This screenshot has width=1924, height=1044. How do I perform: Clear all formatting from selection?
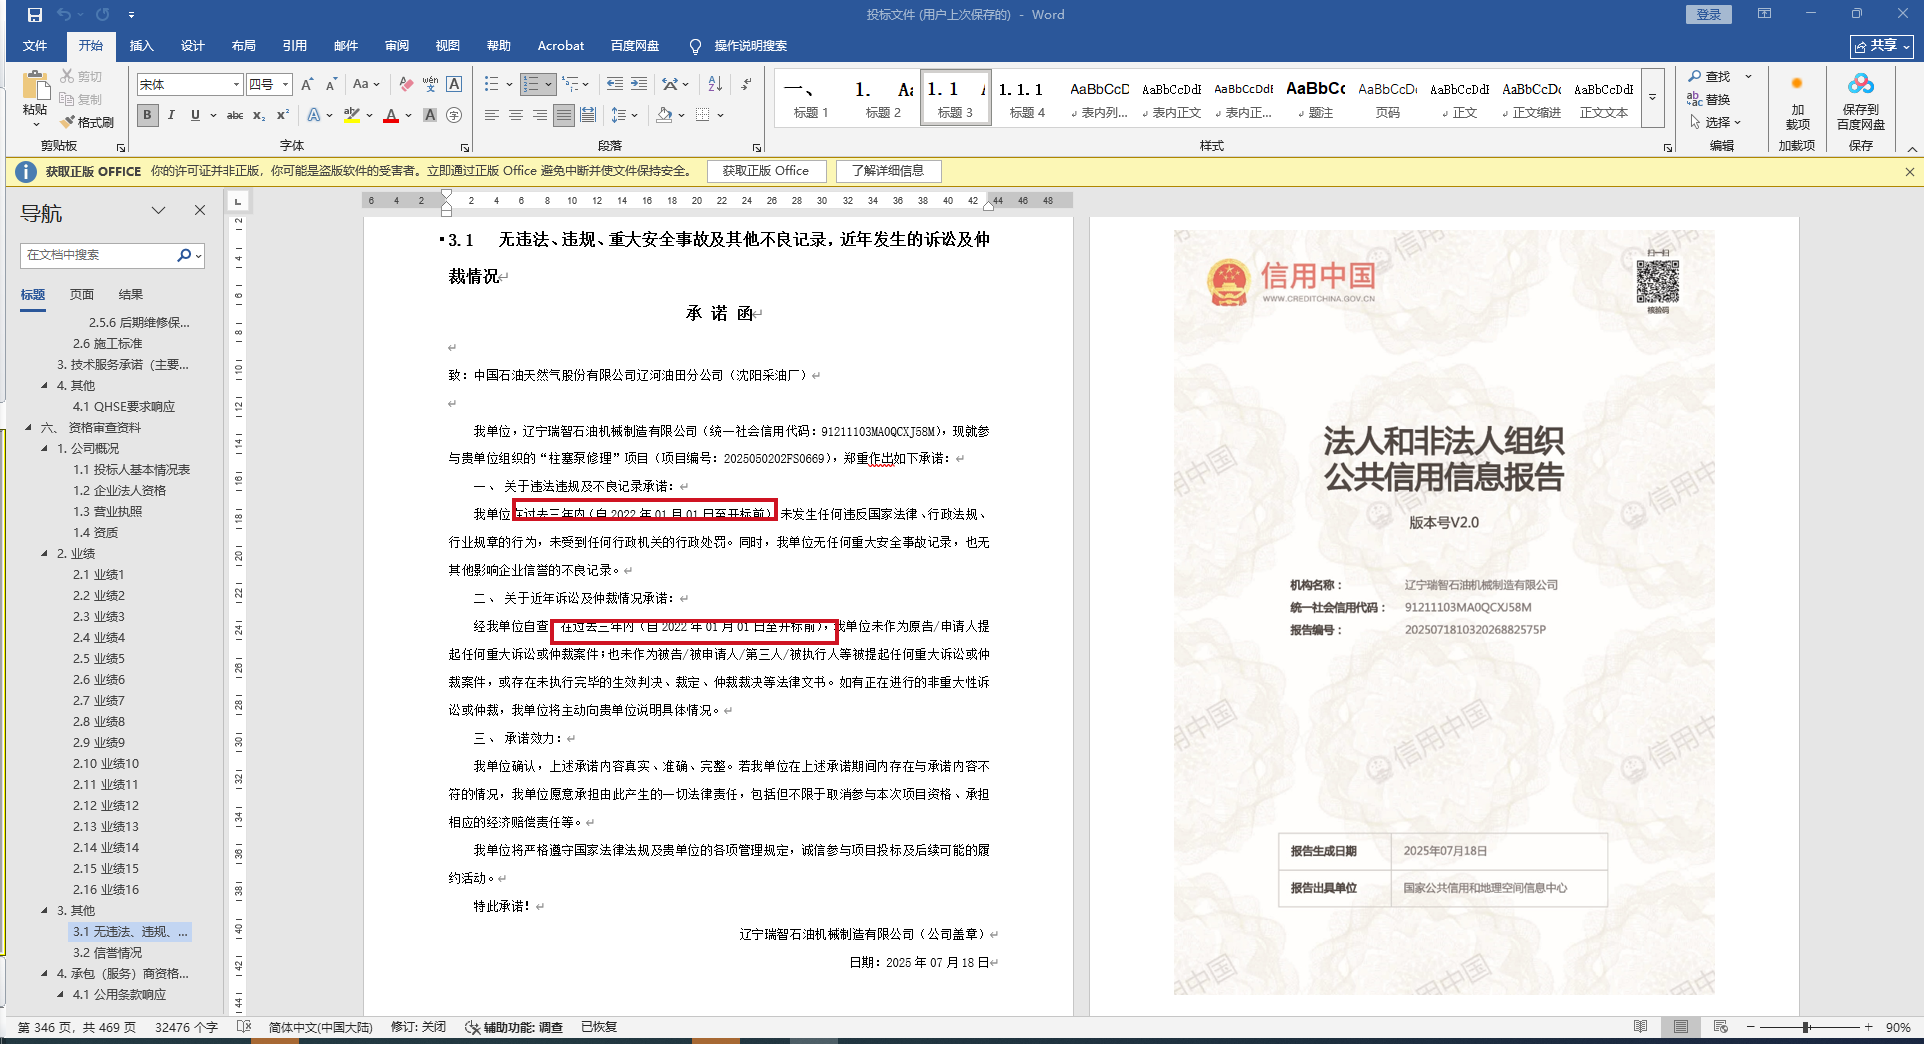pyautogui.click(x=405, y=84)
